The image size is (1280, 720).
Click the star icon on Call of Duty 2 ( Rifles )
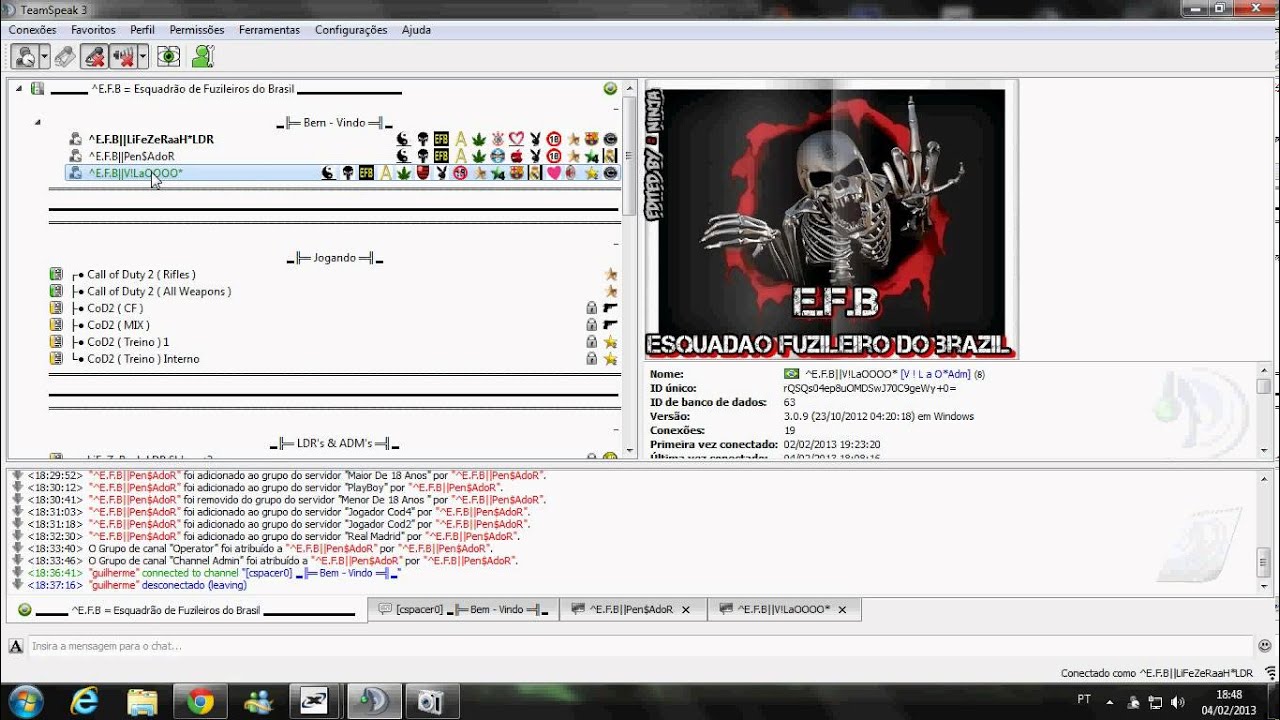[x=610, y=275]
